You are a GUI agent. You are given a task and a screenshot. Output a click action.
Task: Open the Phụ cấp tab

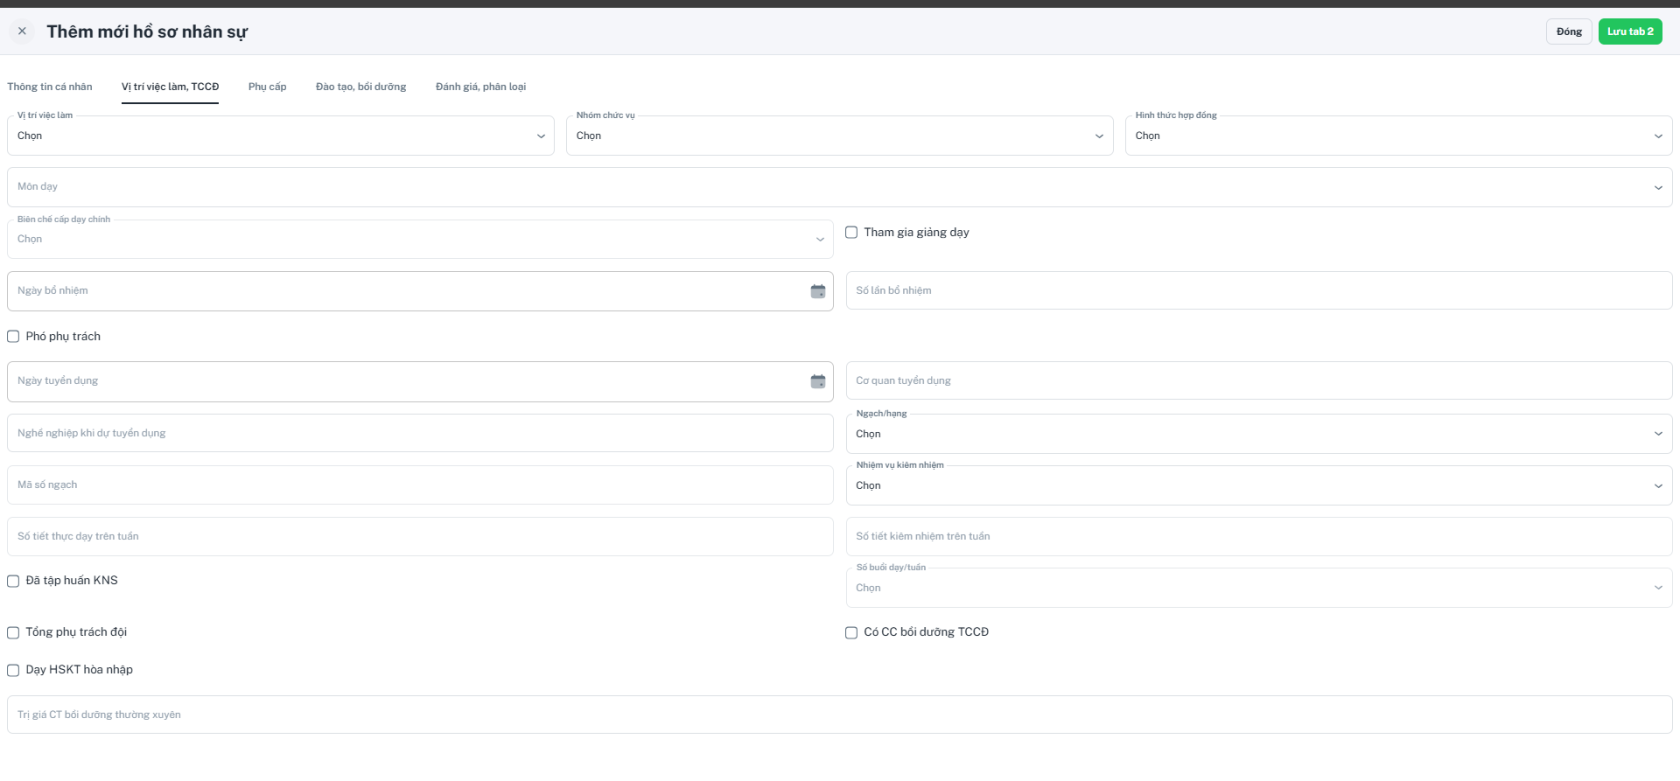(267, 87)
